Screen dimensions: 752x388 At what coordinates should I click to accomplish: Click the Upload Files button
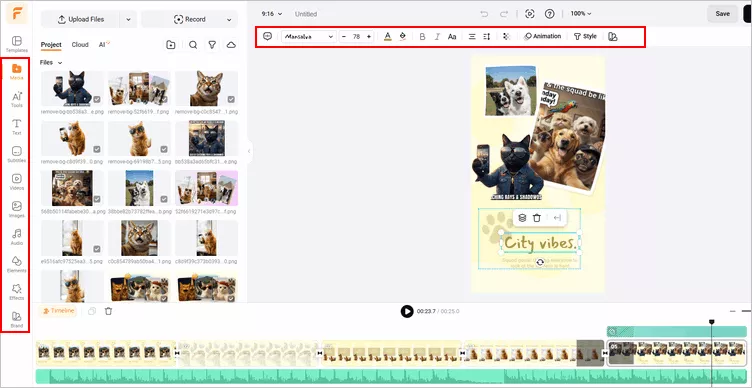81,20
